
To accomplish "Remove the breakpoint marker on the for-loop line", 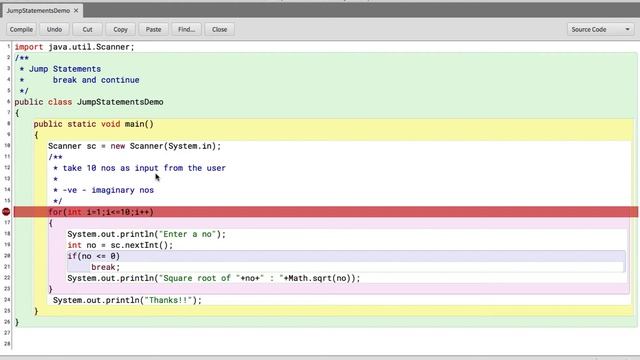I will click(x=6, y=211).
